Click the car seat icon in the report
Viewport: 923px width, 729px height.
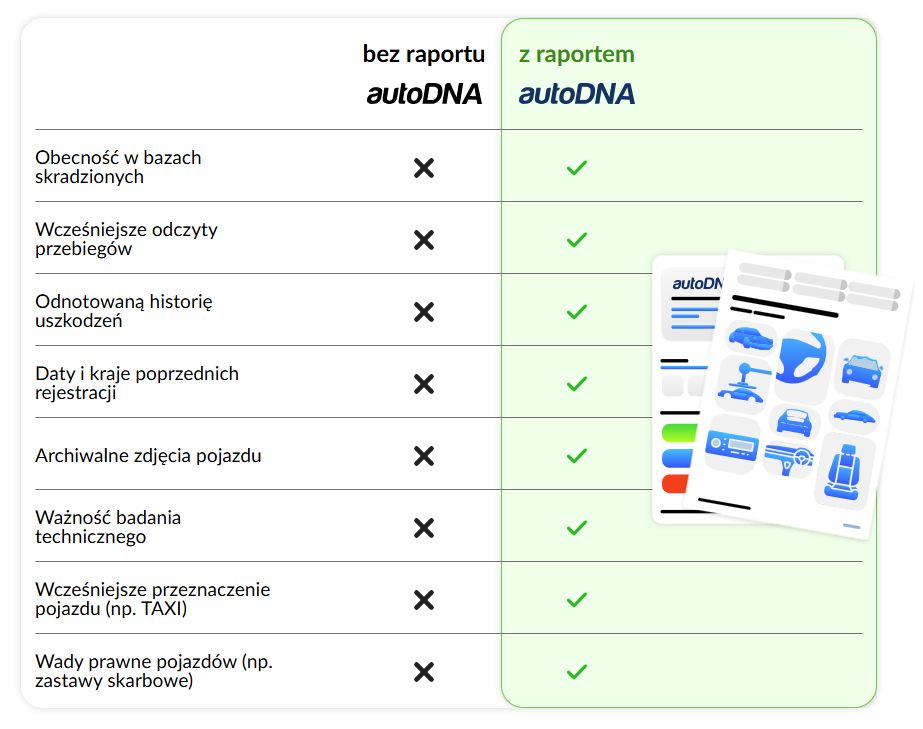844,471
